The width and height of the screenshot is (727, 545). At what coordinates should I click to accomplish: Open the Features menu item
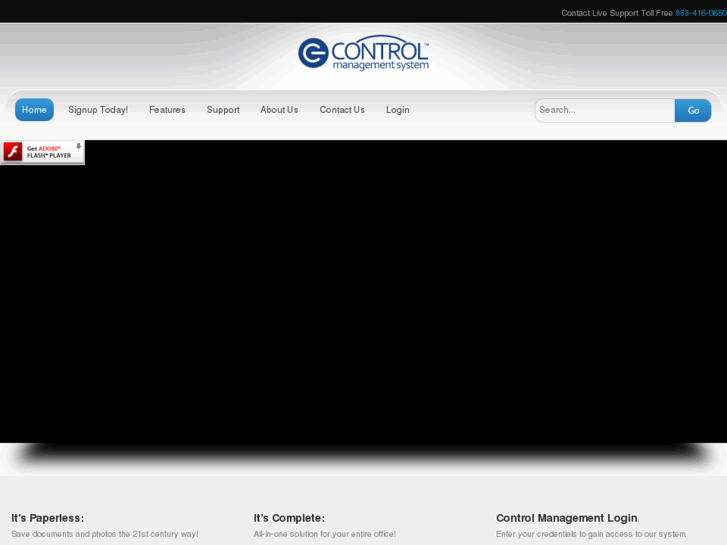tap(167, 110)
